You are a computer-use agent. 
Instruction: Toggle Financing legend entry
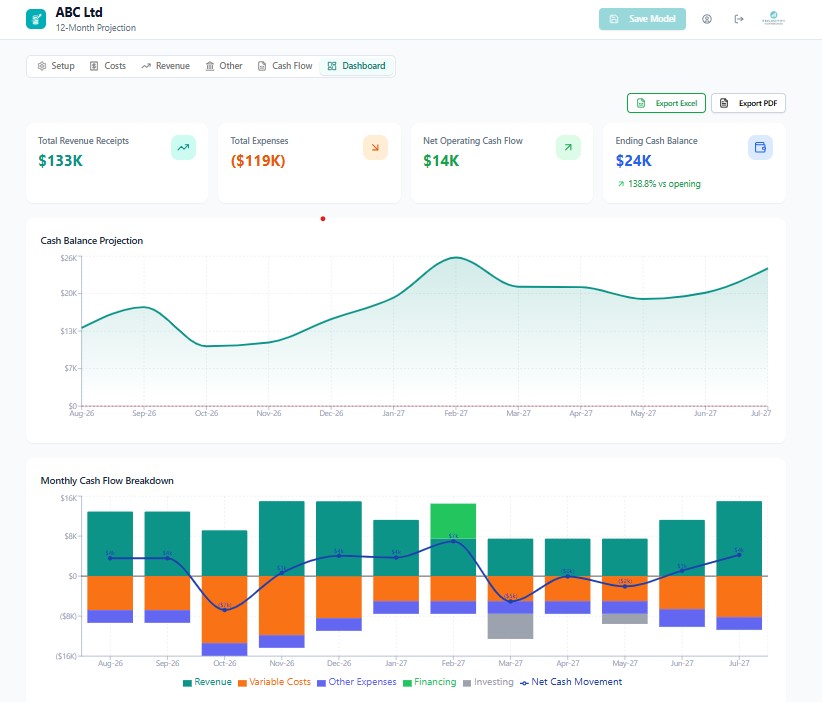click(x=429, y=682)
